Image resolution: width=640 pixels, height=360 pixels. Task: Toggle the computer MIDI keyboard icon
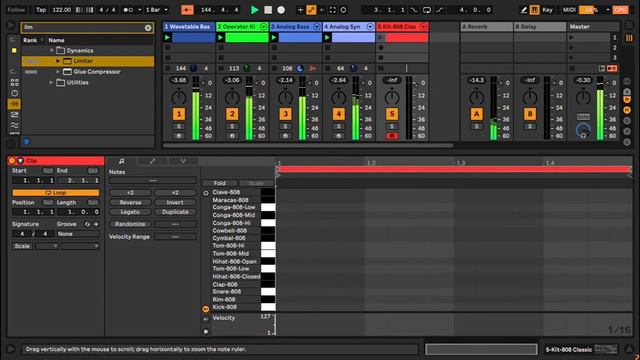pyautogui.click(x=534, y=10)
